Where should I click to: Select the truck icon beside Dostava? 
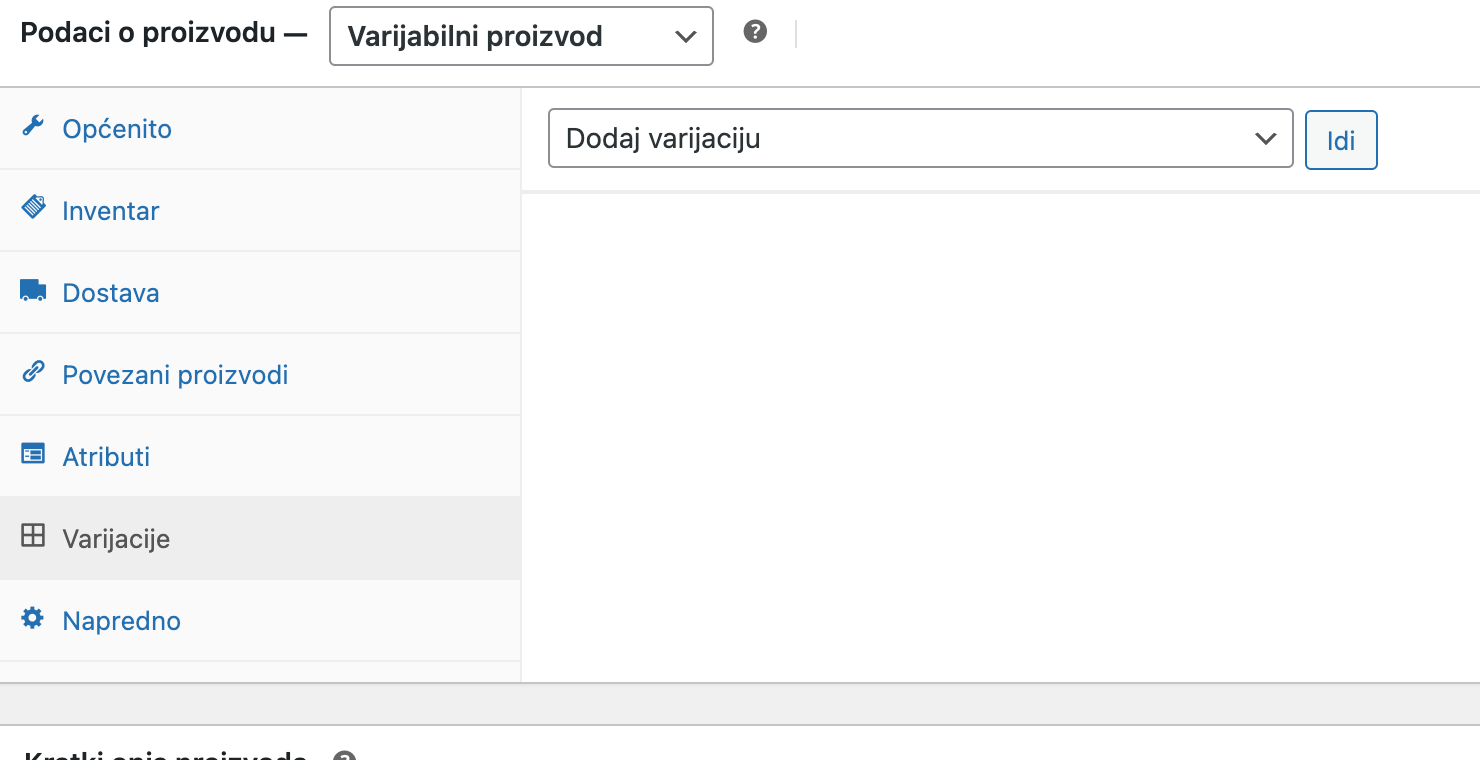[x=33, y=289]
